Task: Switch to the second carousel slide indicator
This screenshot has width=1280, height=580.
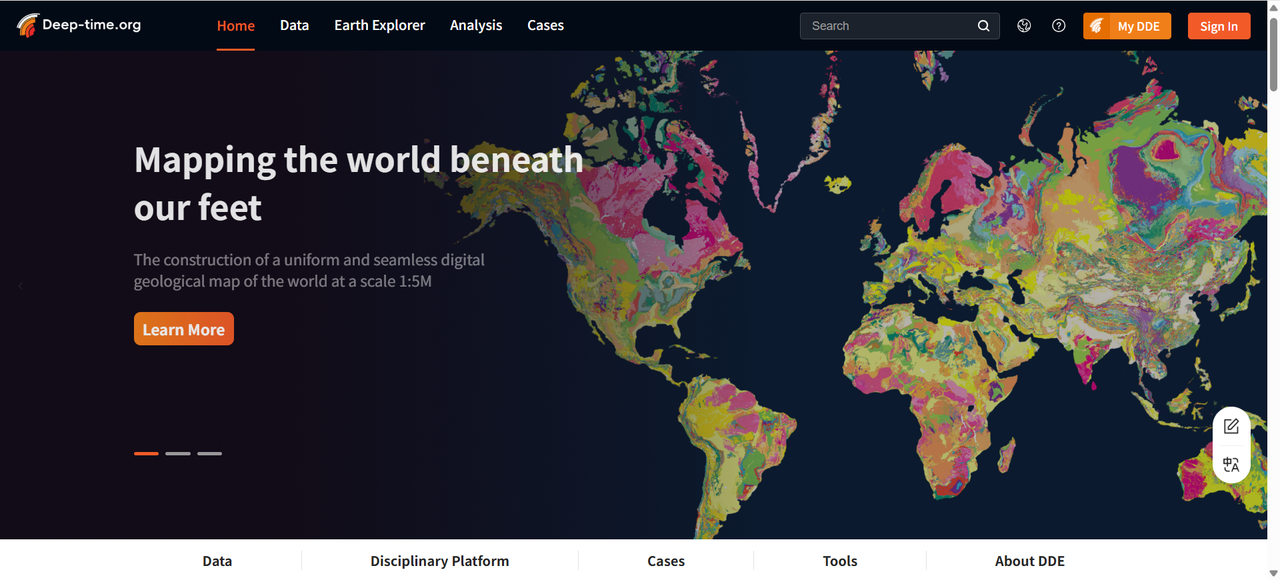Action: coord(178,453)
